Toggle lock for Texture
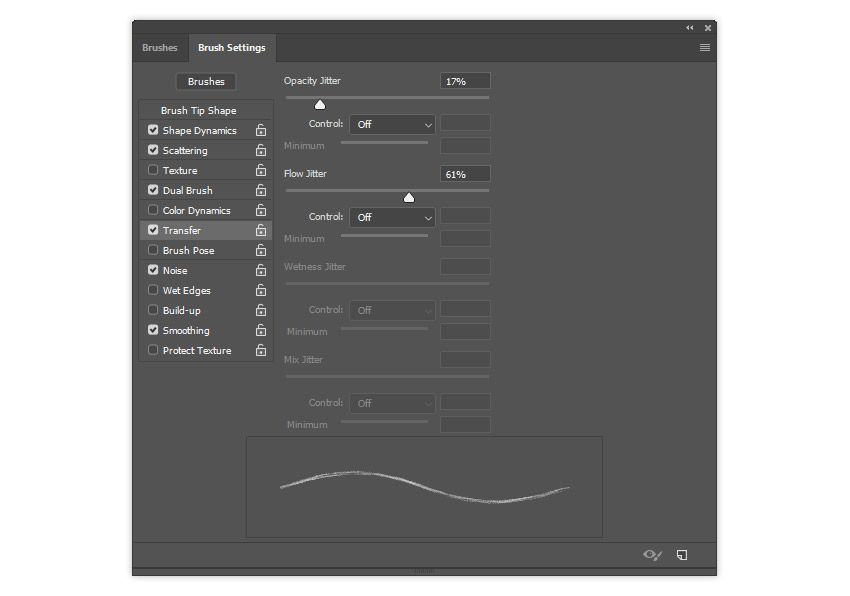The width and height of the screenshot is (850, 596). click(x=261, y=170)
